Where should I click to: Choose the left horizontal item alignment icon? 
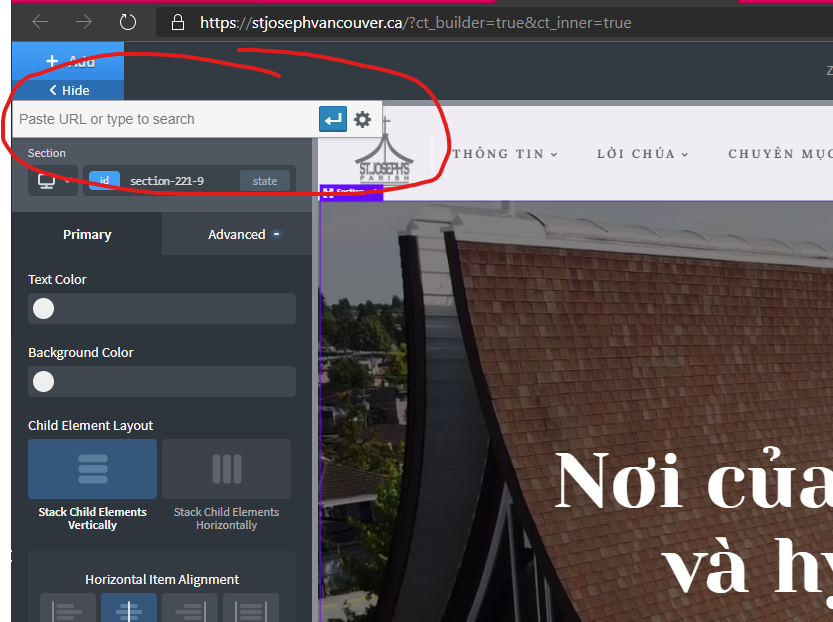68,607
